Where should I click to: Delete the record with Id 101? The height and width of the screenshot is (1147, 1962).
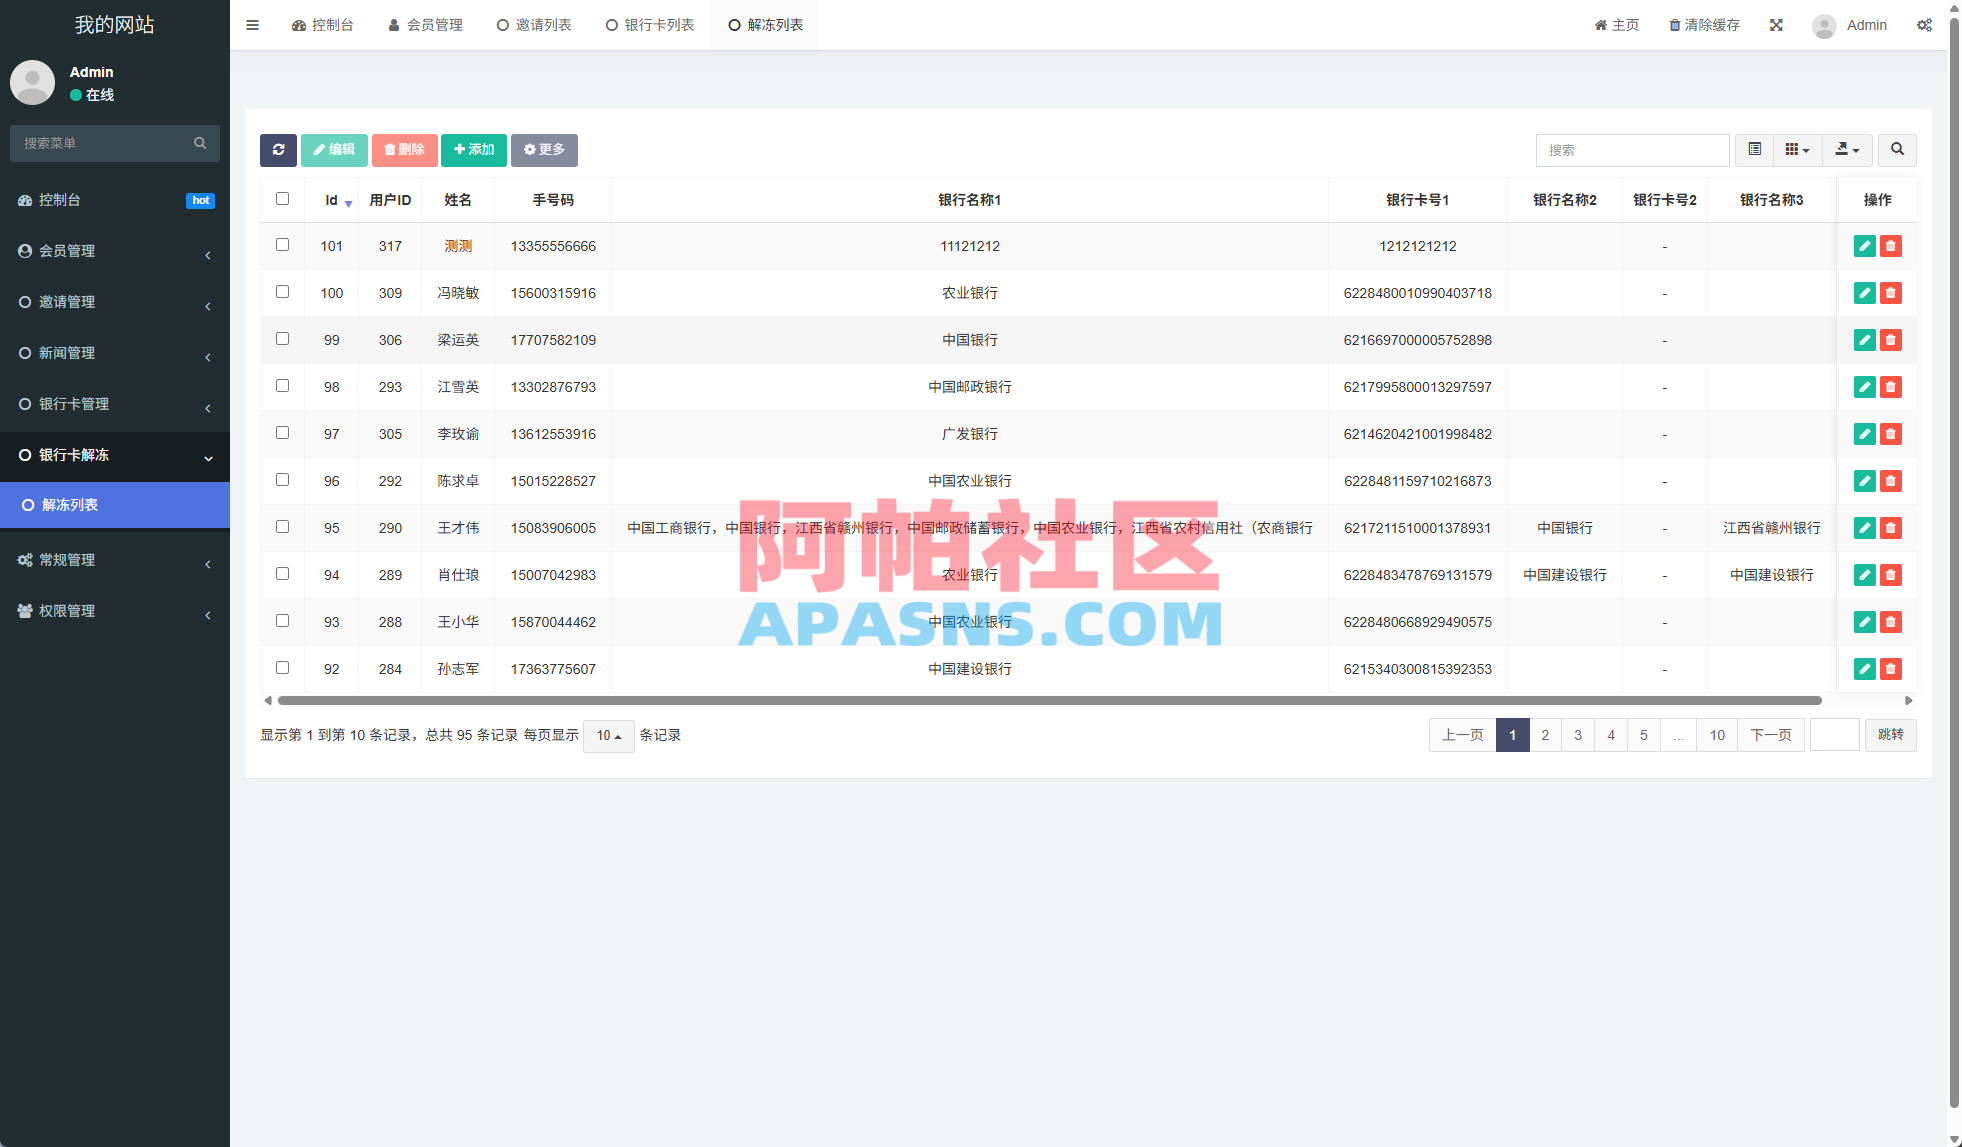tap(1891, 246)
